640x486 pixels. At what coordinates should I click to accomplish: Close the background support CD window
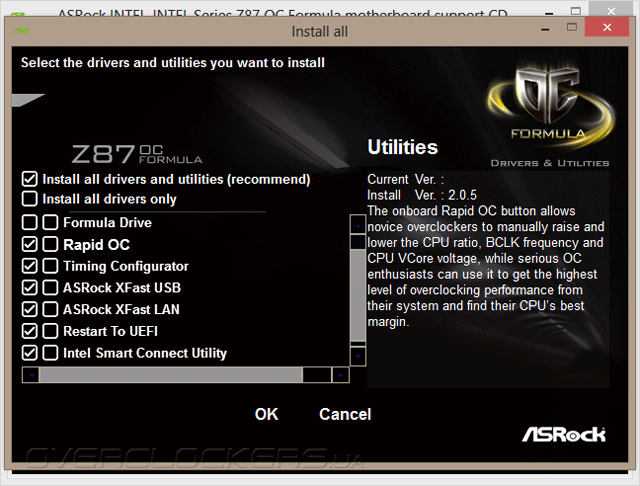point(611,11)
